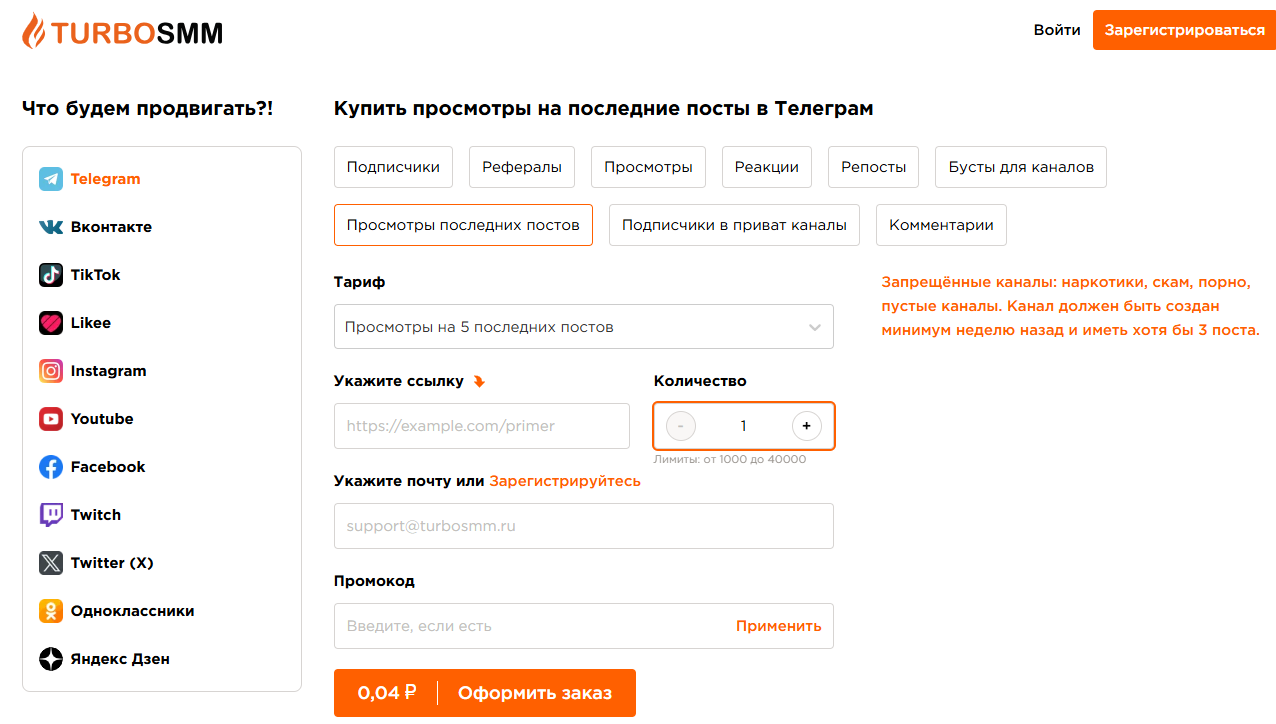This screenshot has height=724, width=1276.
Task: Open the Реакции tab
Action: point(767,167)
